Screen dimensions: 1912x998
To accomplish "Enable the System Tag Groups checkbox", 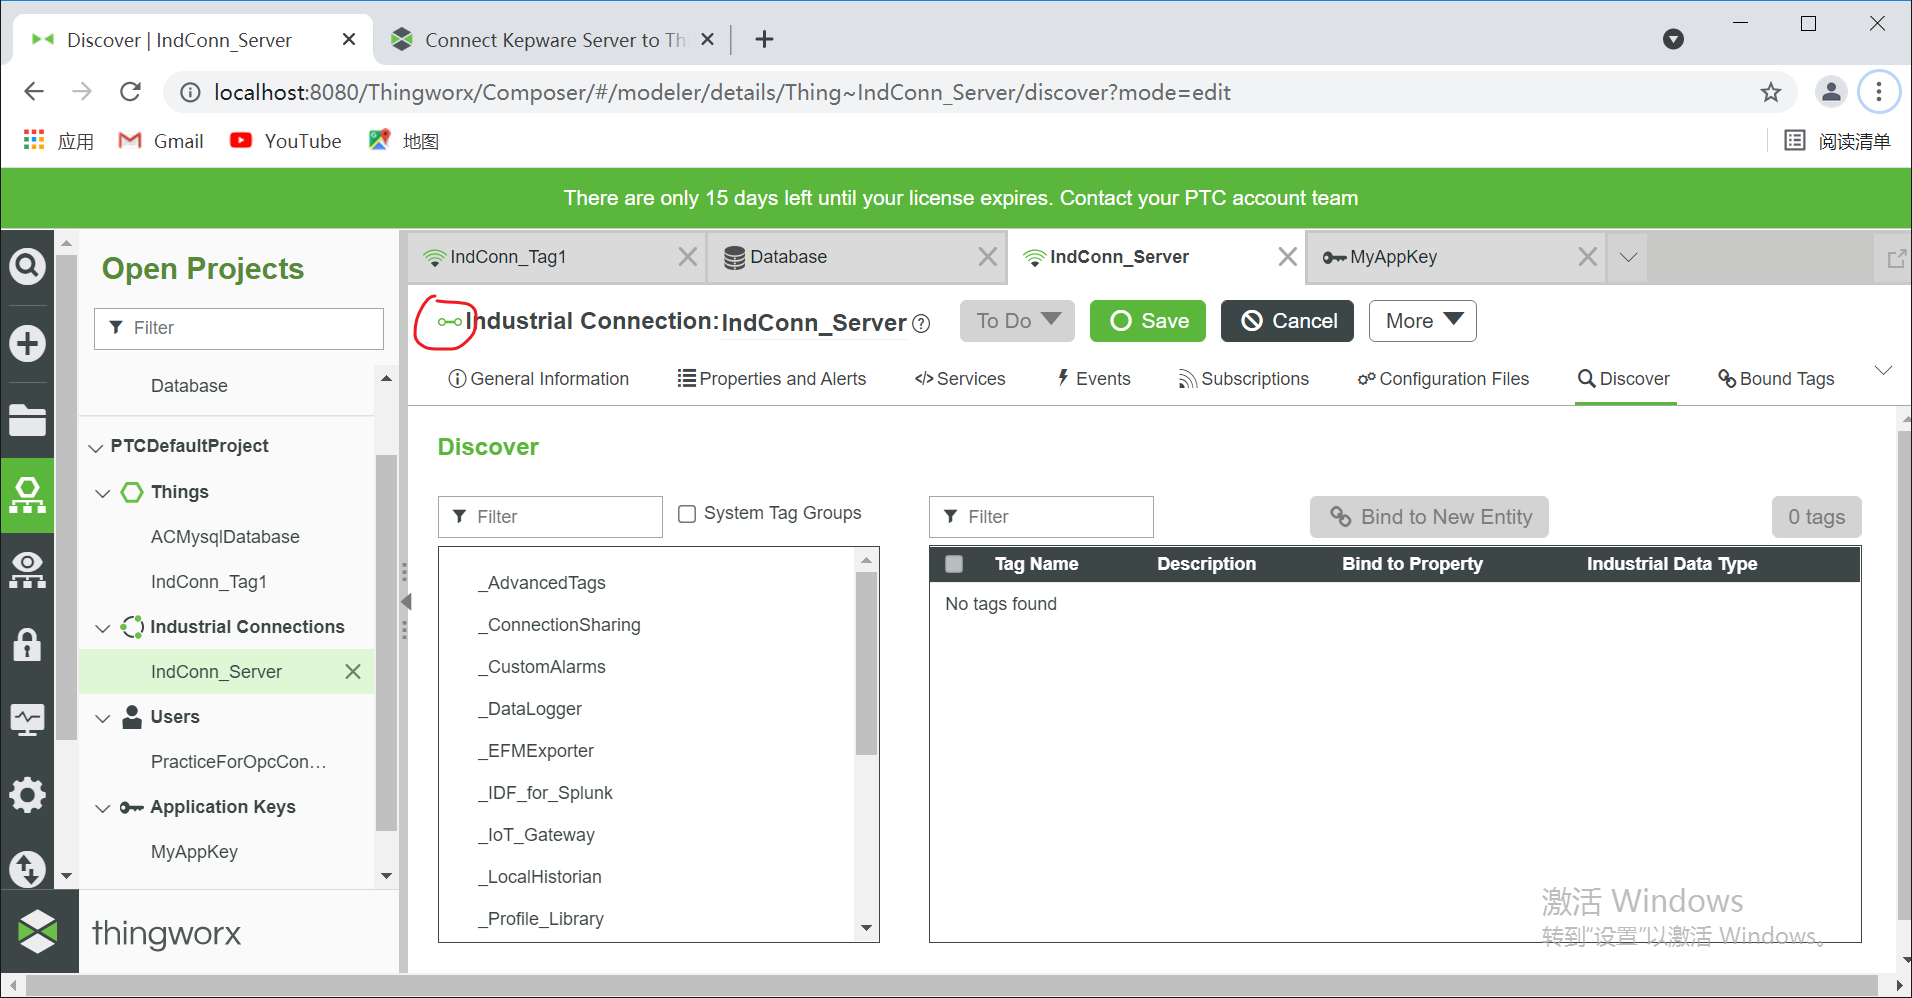I will 687,514.
